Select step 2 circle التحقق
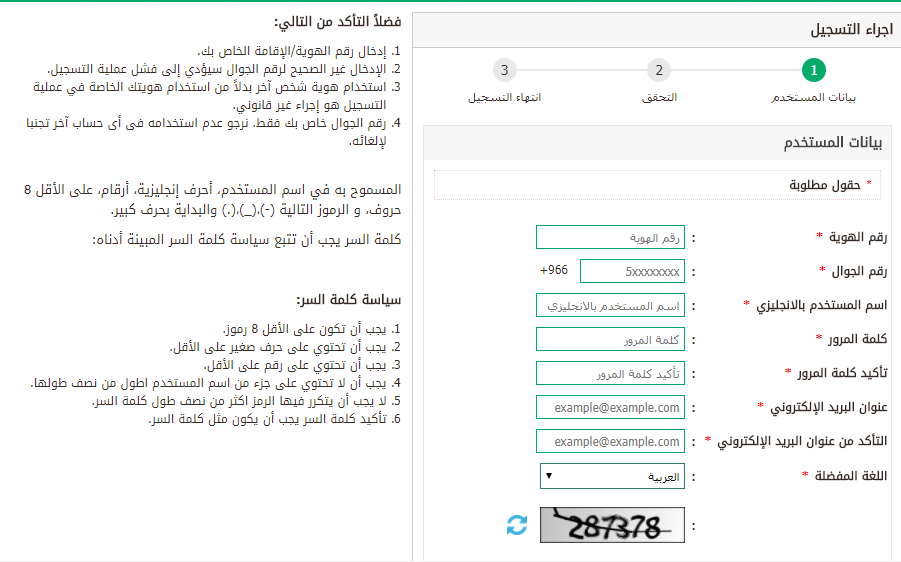Screen dimensions: 901x562 (659, 70)
